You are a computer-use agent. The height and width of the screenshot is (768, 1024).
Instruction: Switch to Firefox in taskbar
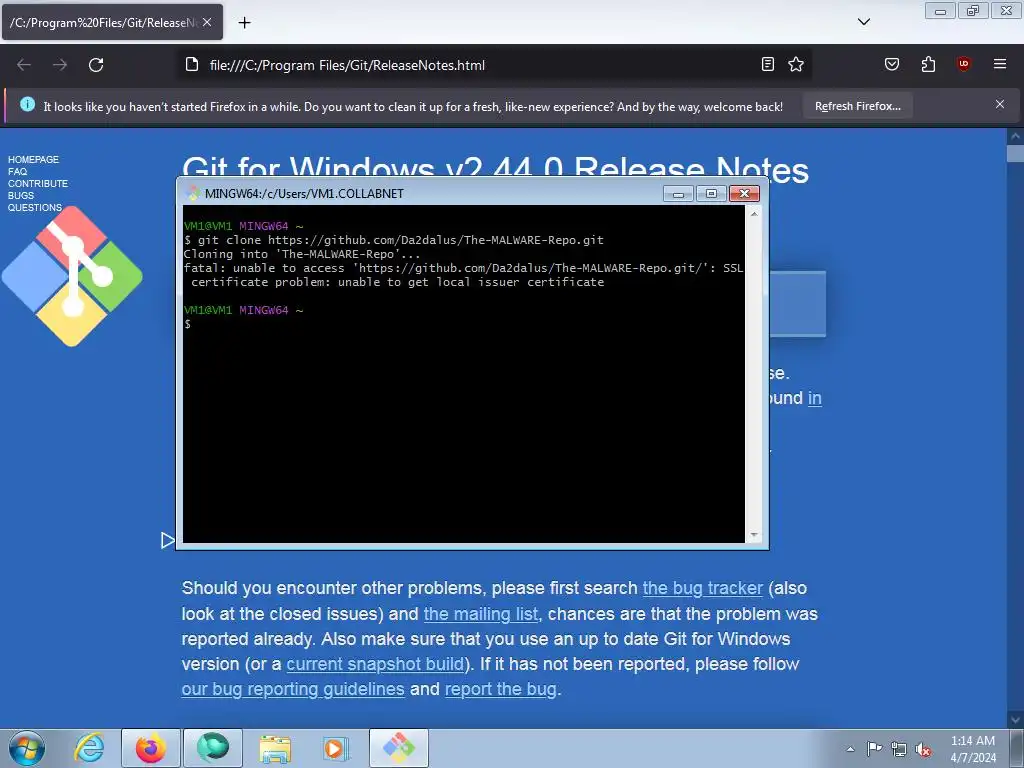[150, 748]
